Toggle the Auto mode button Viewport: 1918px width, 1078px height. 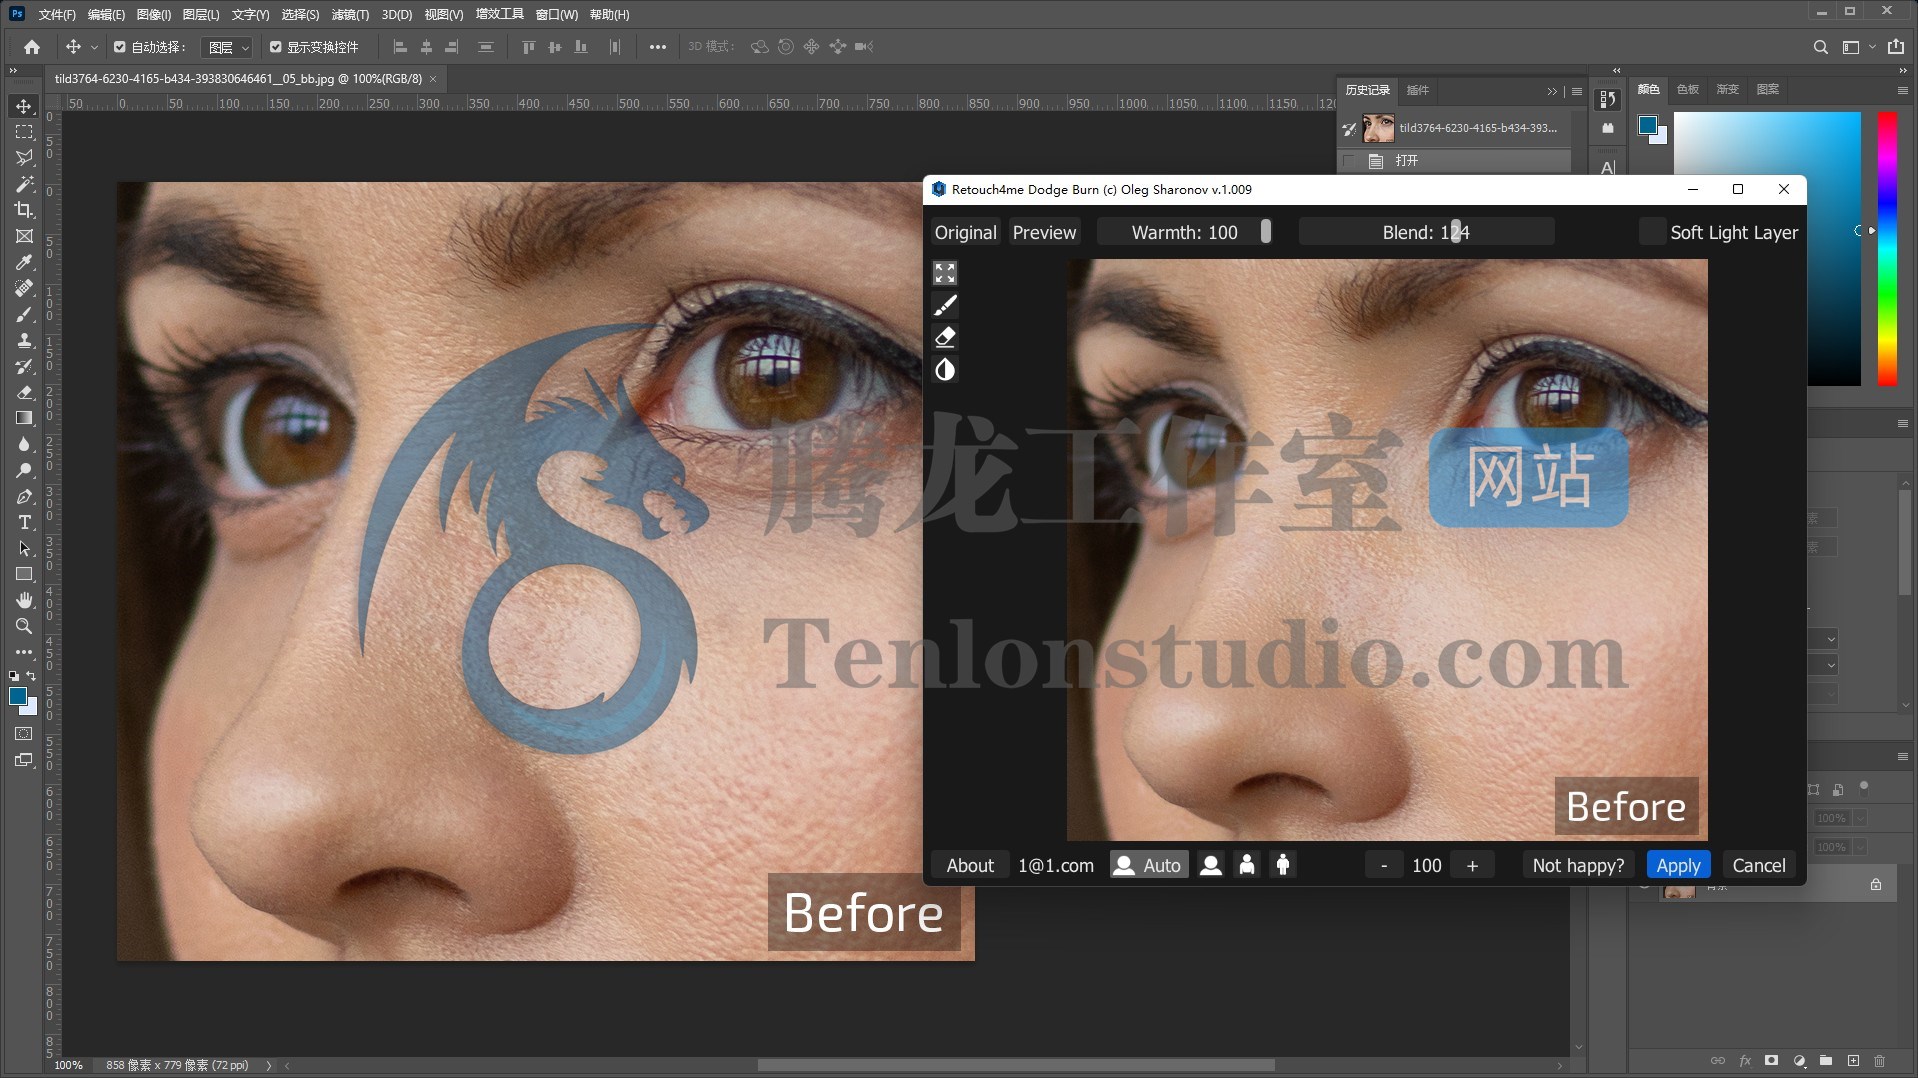1149,865
